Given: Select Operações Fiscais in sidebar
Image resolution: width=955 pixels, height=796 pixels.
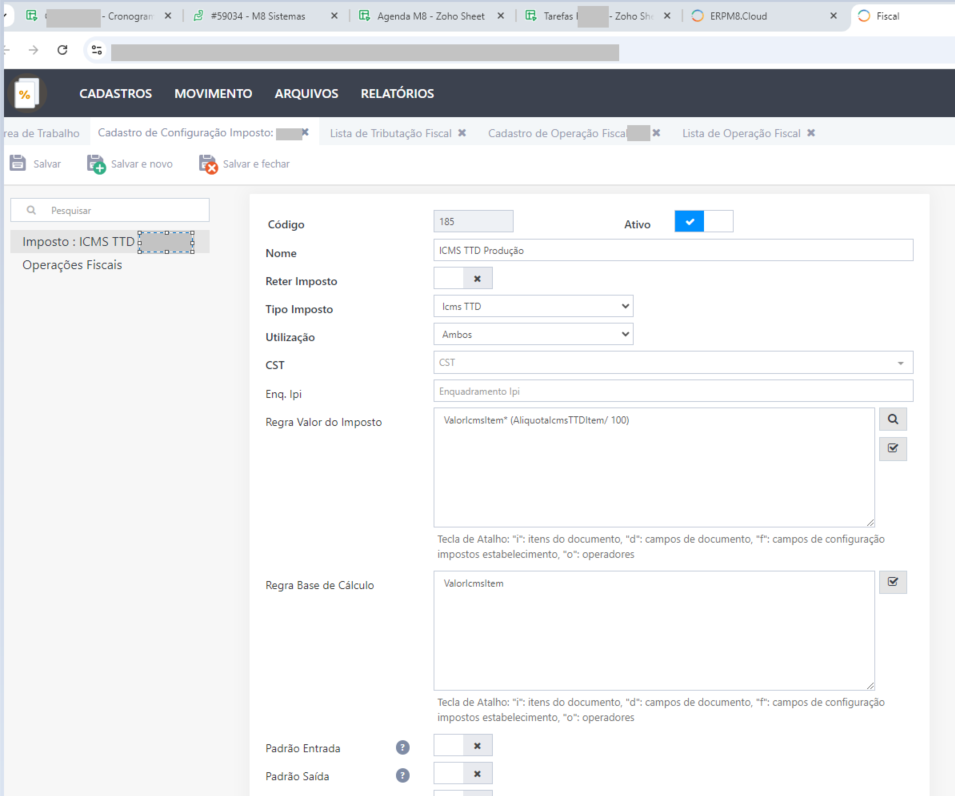Looking at the screenshot, I should click(x=72, y=265).
